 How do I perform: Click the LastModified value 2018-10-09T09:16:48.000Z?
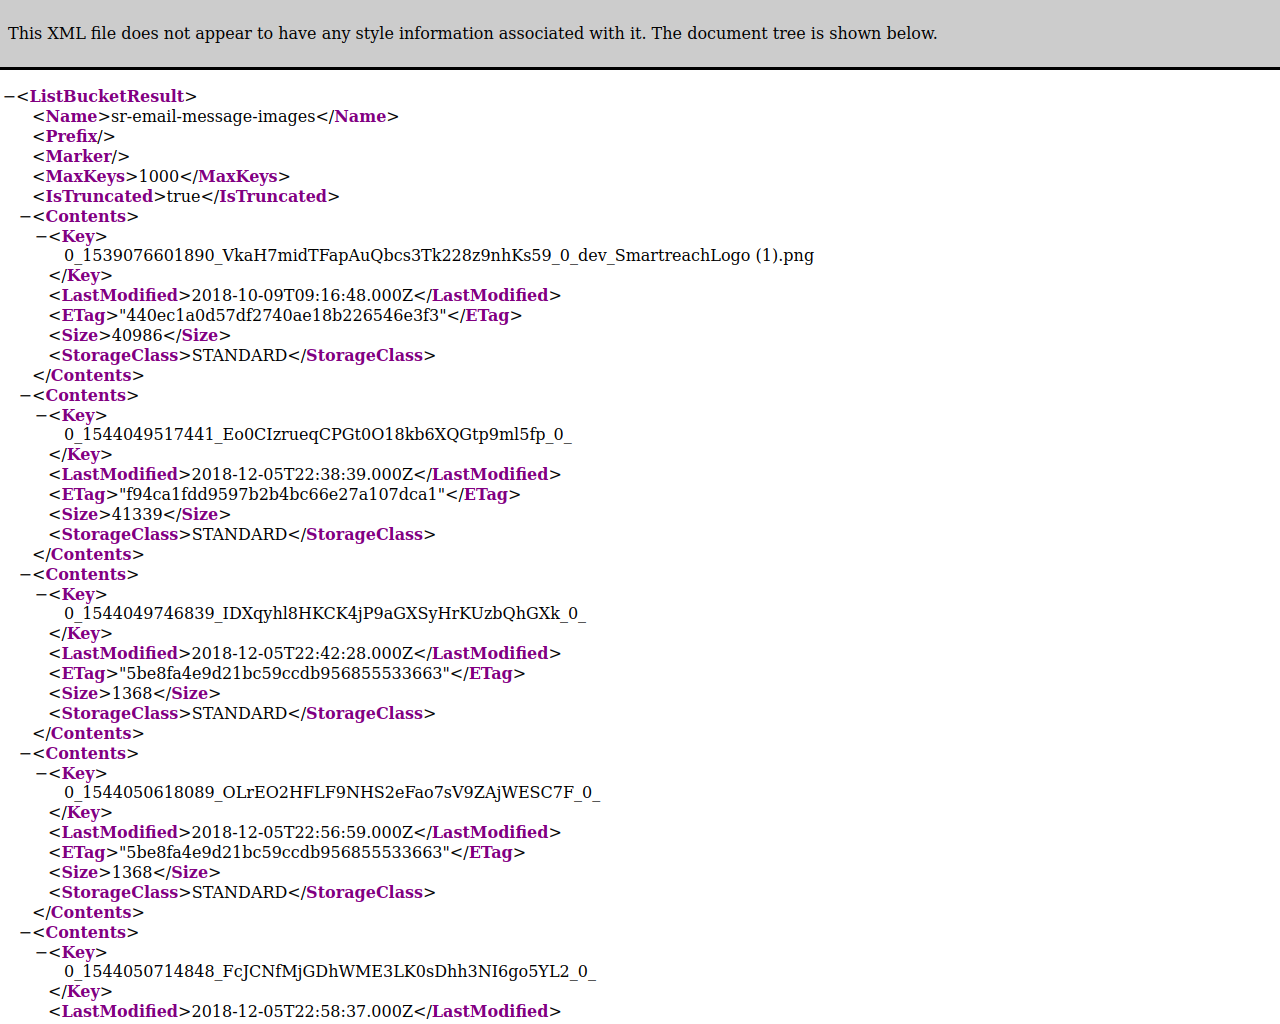click(302, 296)
